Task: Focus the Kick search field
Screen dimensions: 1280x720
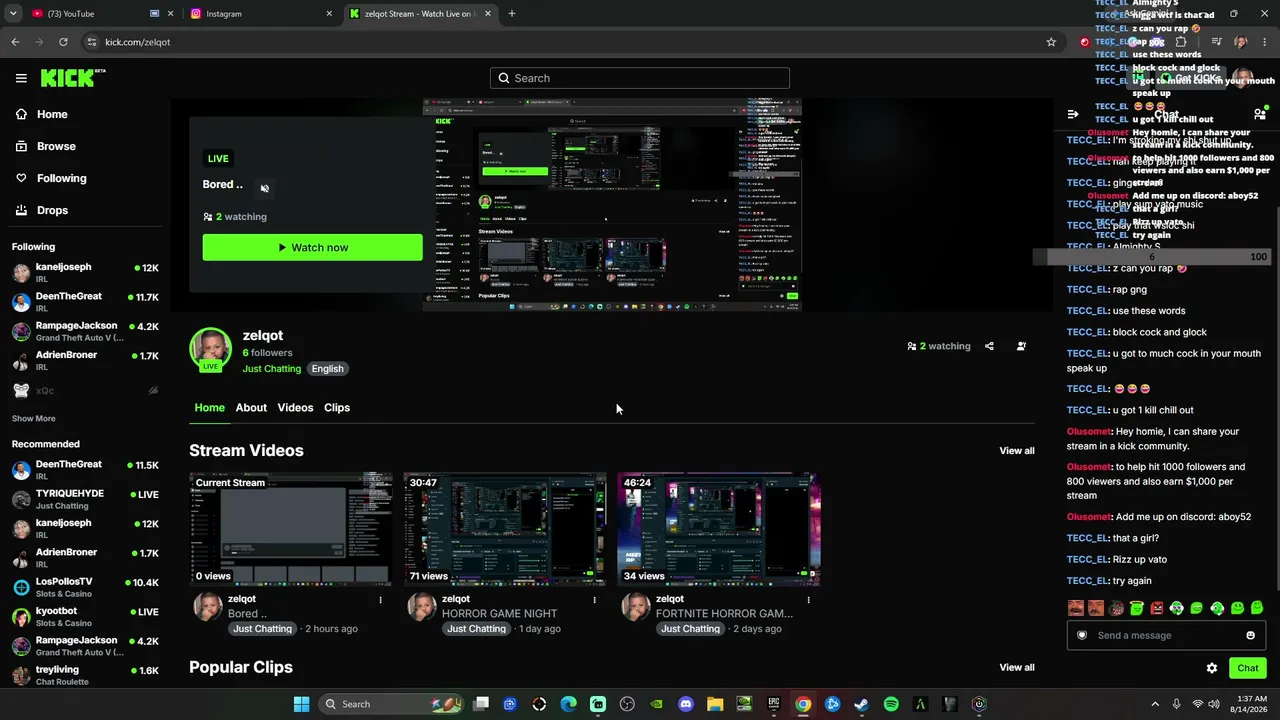Action: (x=640, y=78)
